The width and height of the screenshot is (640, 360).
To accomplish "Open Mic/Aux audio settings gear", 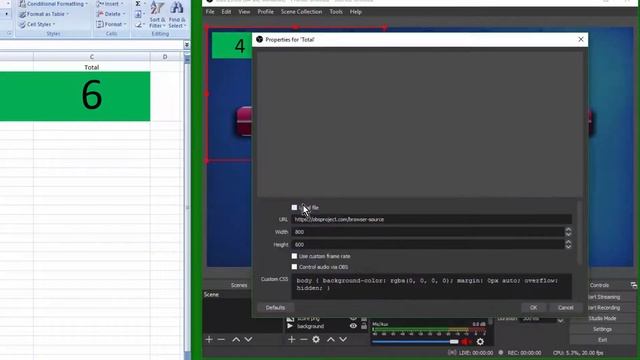I will tap(480, 342).
